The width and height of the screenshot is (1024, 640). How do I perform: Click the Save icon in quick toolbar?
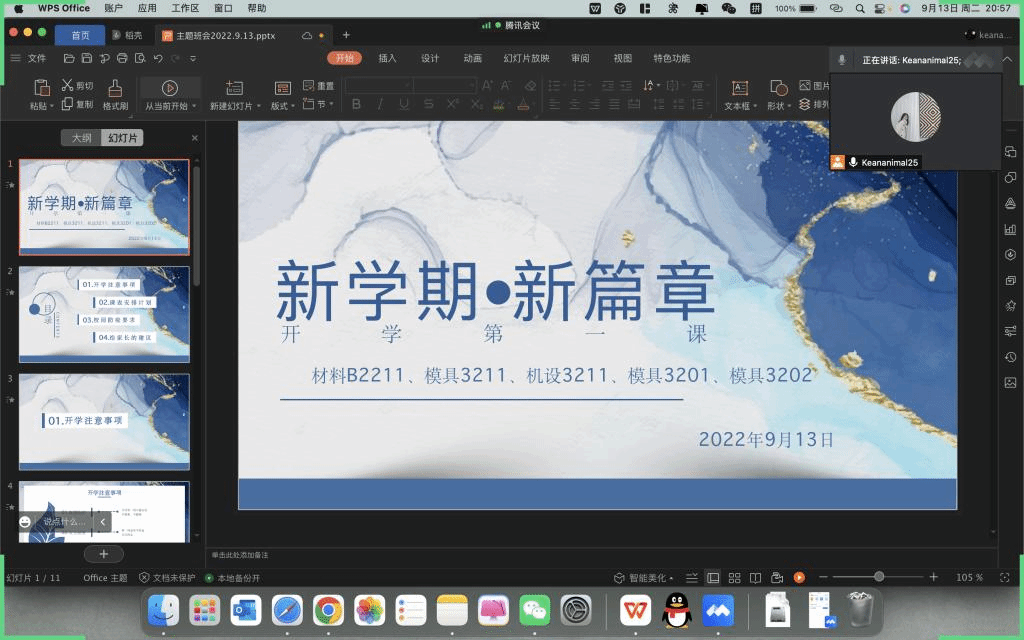click(87, 58)
